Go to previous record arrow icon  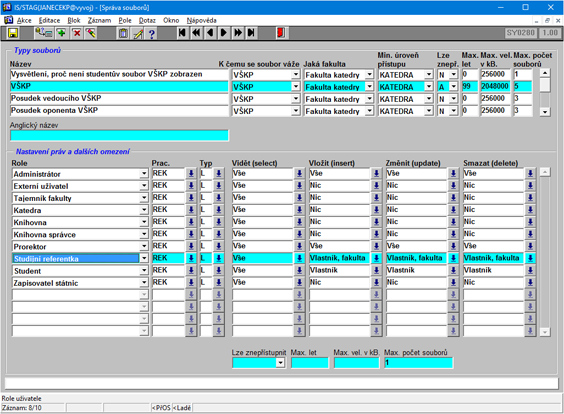pyautogui.click(x=210, y=33)
